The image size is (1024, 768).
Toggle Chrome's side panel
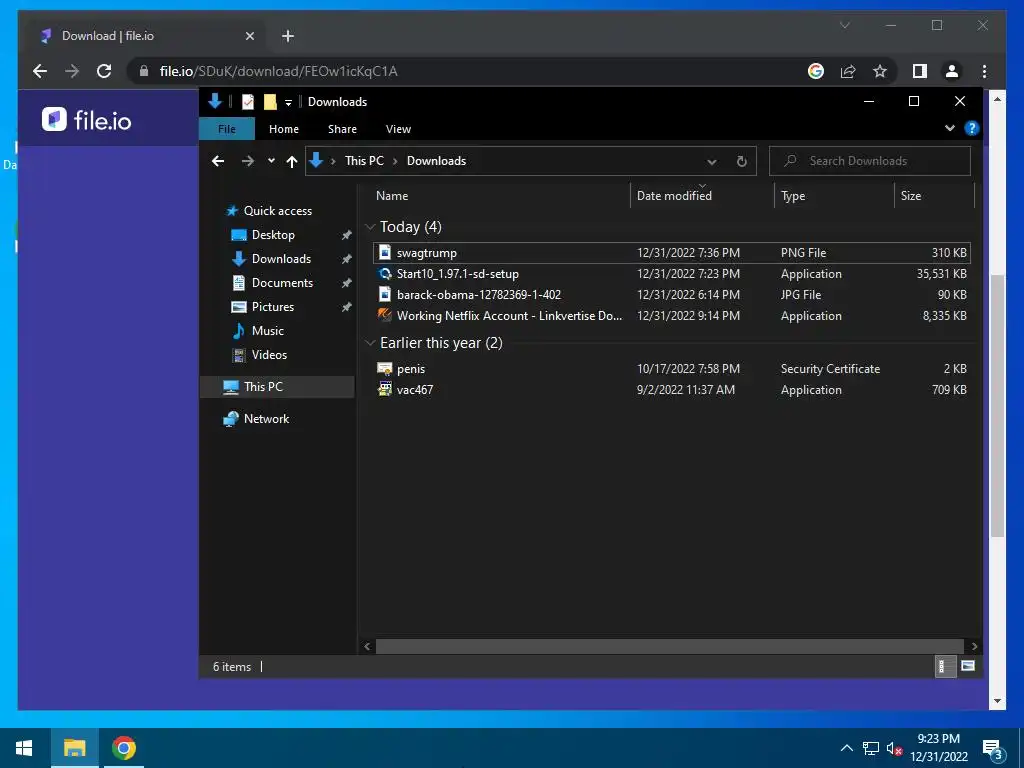(920, 71)
